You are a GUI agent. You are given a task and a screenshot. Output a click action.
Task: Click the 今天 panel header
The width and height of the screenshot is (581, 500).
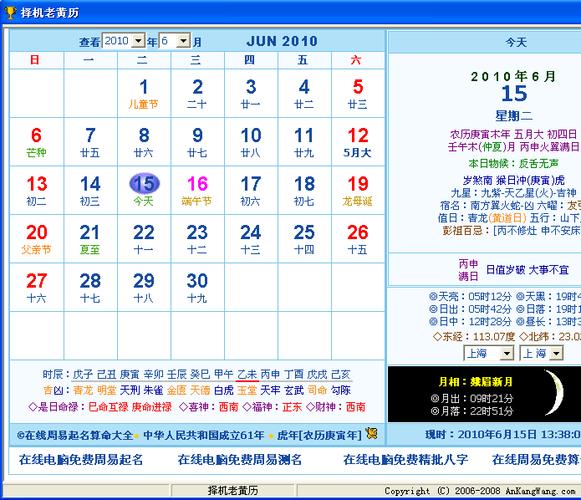pyautogui.click(x=516, y=42)
